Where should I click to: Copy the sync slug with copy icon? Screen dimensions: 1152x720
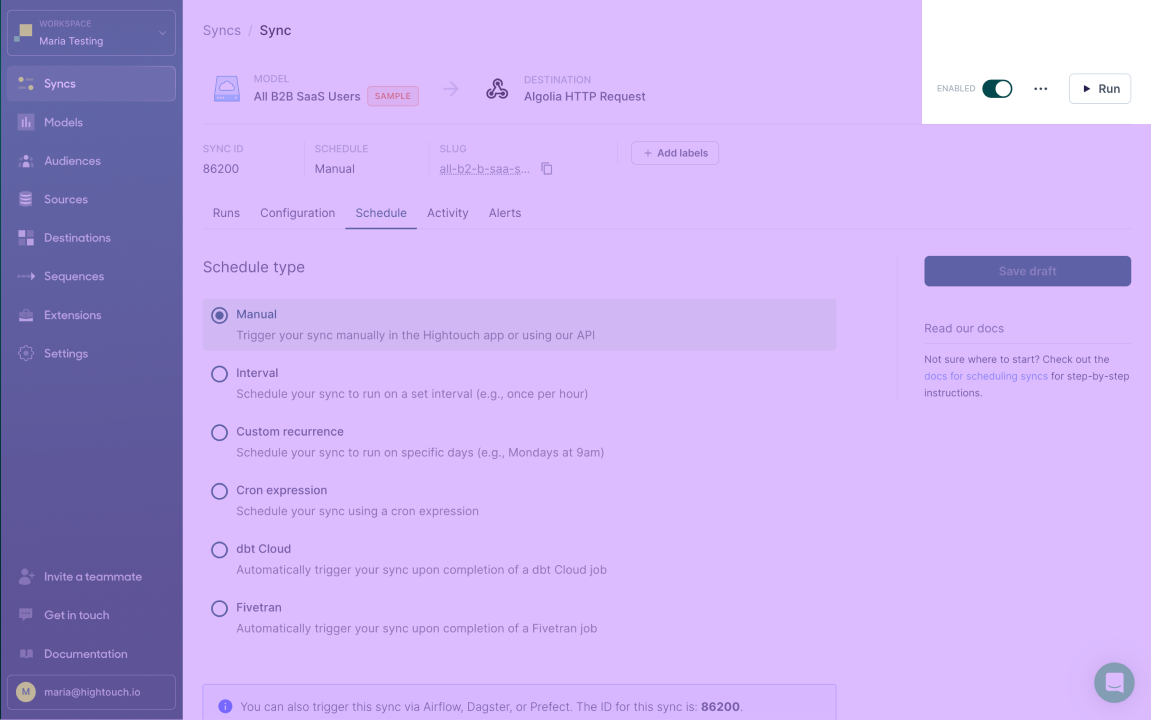tap(547, 169)
